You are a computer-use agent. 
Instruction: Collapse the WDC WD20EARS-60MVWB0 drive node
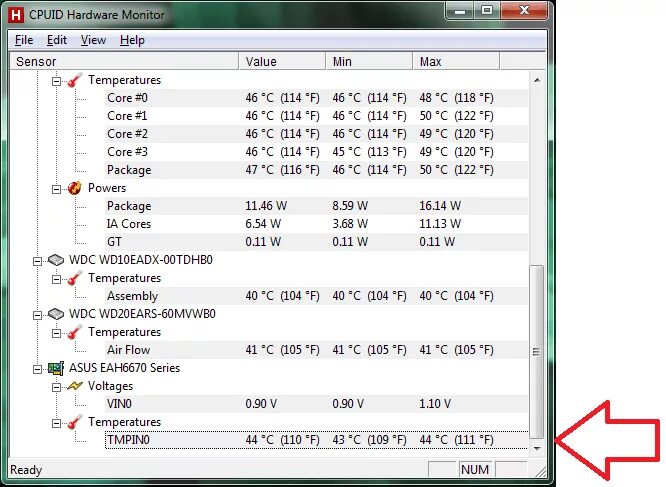37,315
